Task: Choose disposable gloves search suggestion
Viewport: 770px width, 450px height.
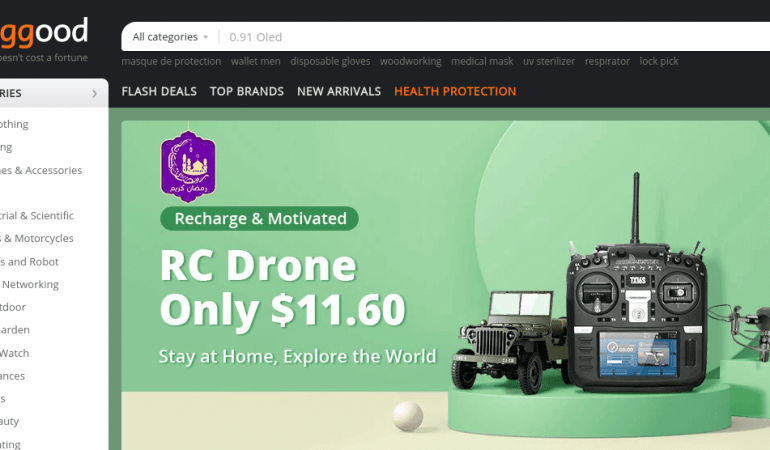Action: [x=330, y=61]
